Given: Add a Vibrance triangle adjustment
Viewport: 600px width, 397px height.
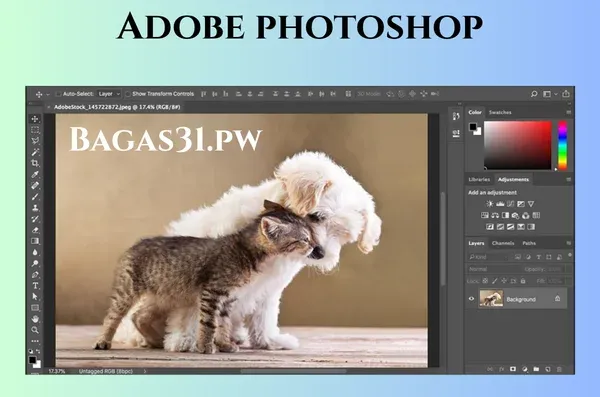Looking at the screenshot, I should click(x=531, y=204).
